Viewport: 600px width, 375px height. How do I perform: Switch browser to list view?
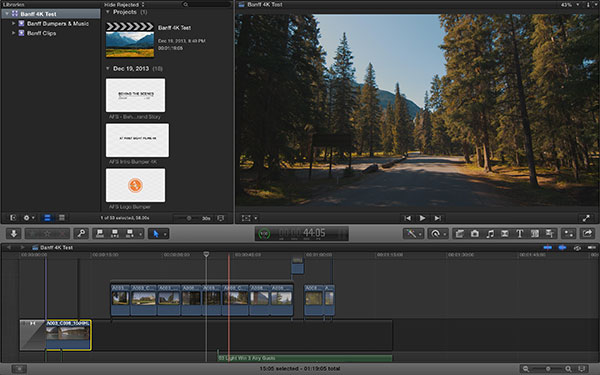coord(62,218)
